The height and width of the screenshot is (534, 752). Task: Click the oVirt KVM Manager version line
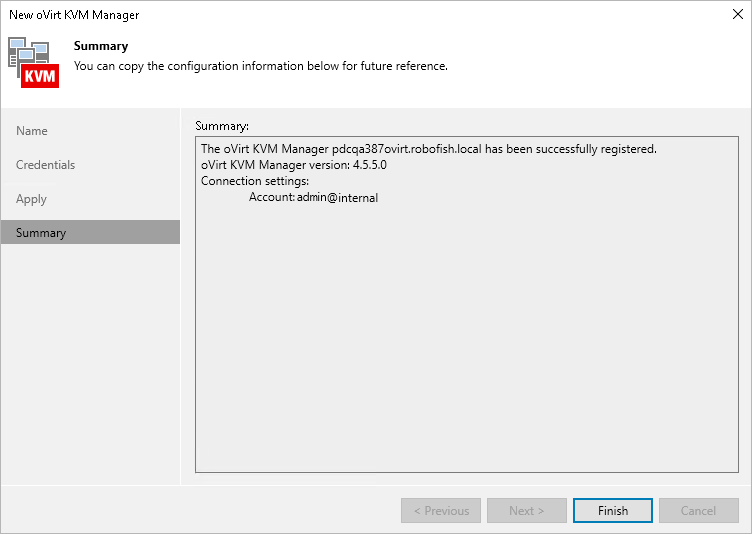coord(293,165)
